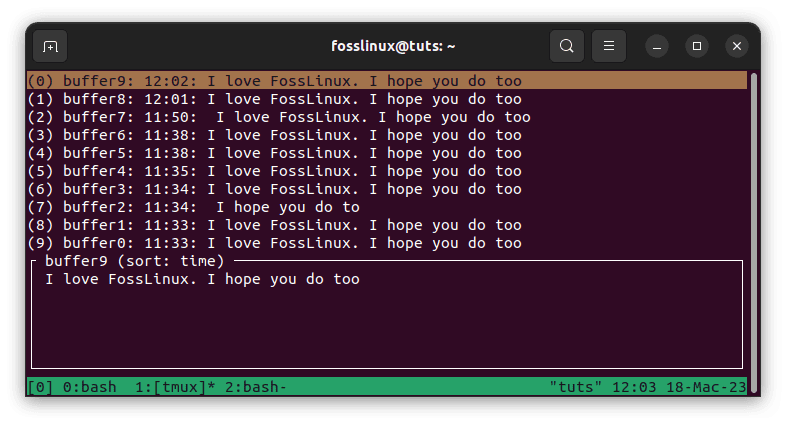786x425 pixels.
Task: Minimize the terminal window
Action: point(657,46)
